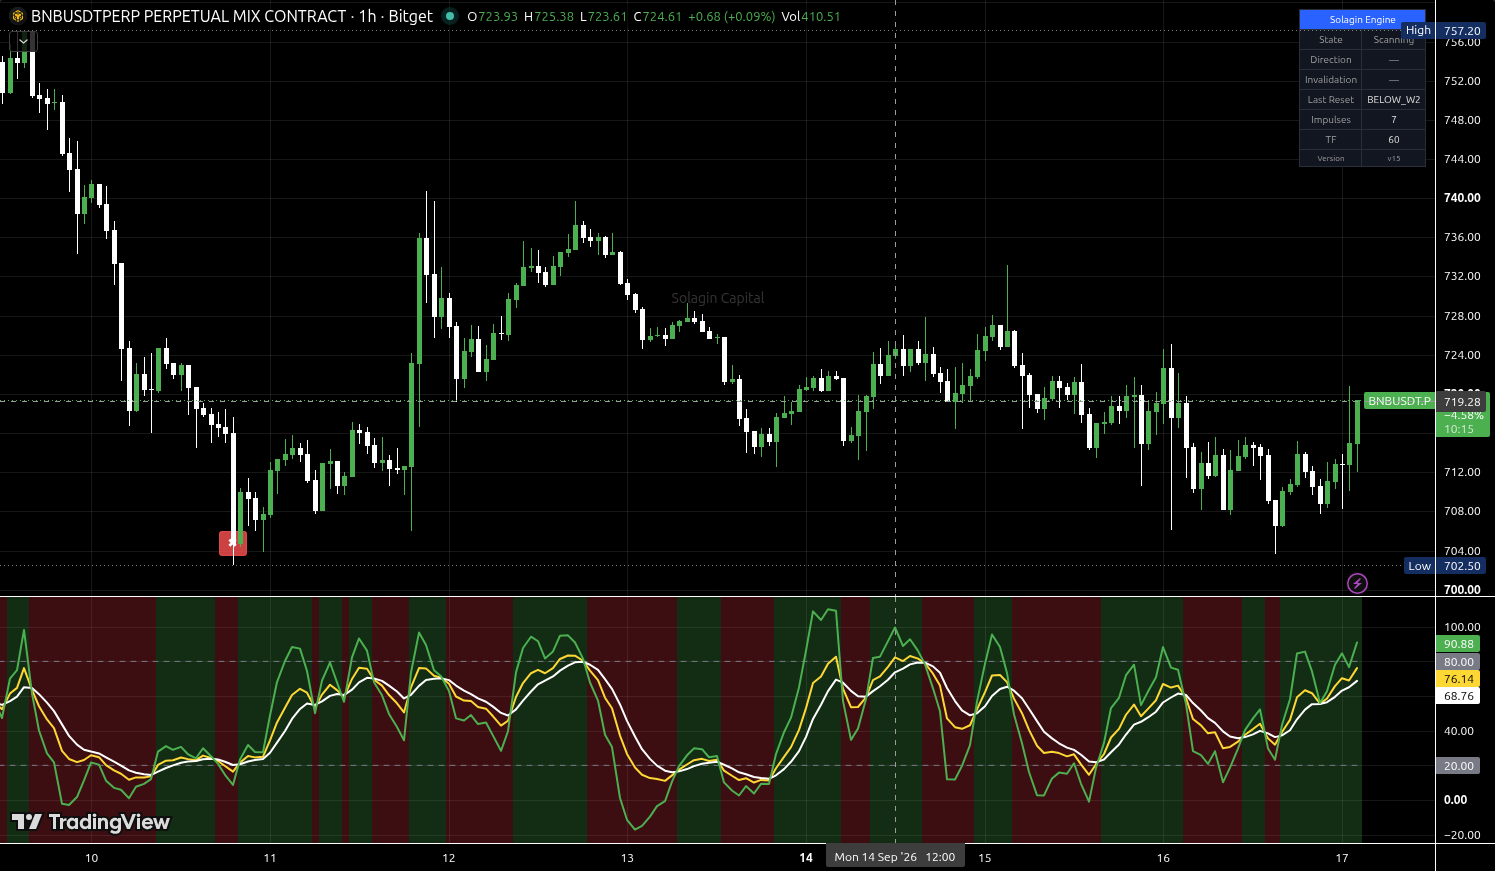Expand the indicator legend chevron
The width and height of the screenshot is (1495, 871).
click(x=23, y=41)
